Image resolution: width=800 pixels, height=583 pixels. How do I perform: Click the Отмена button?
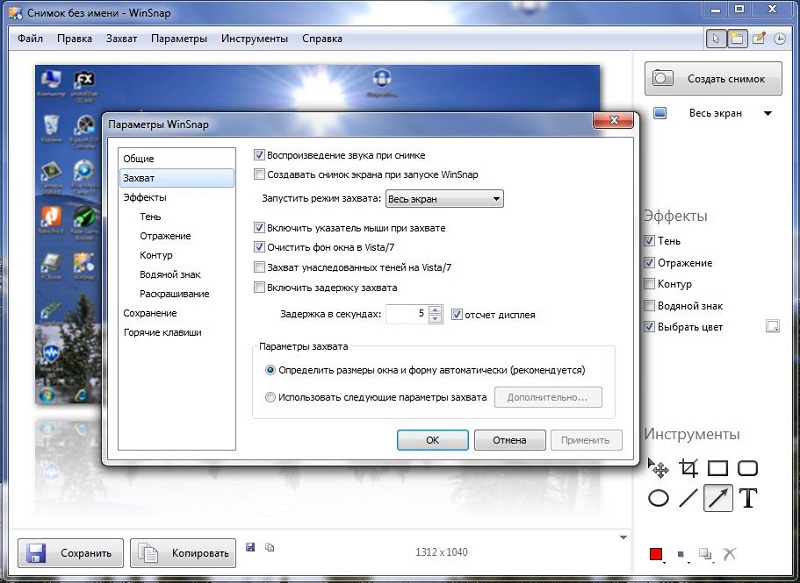(x=510, y=440)
